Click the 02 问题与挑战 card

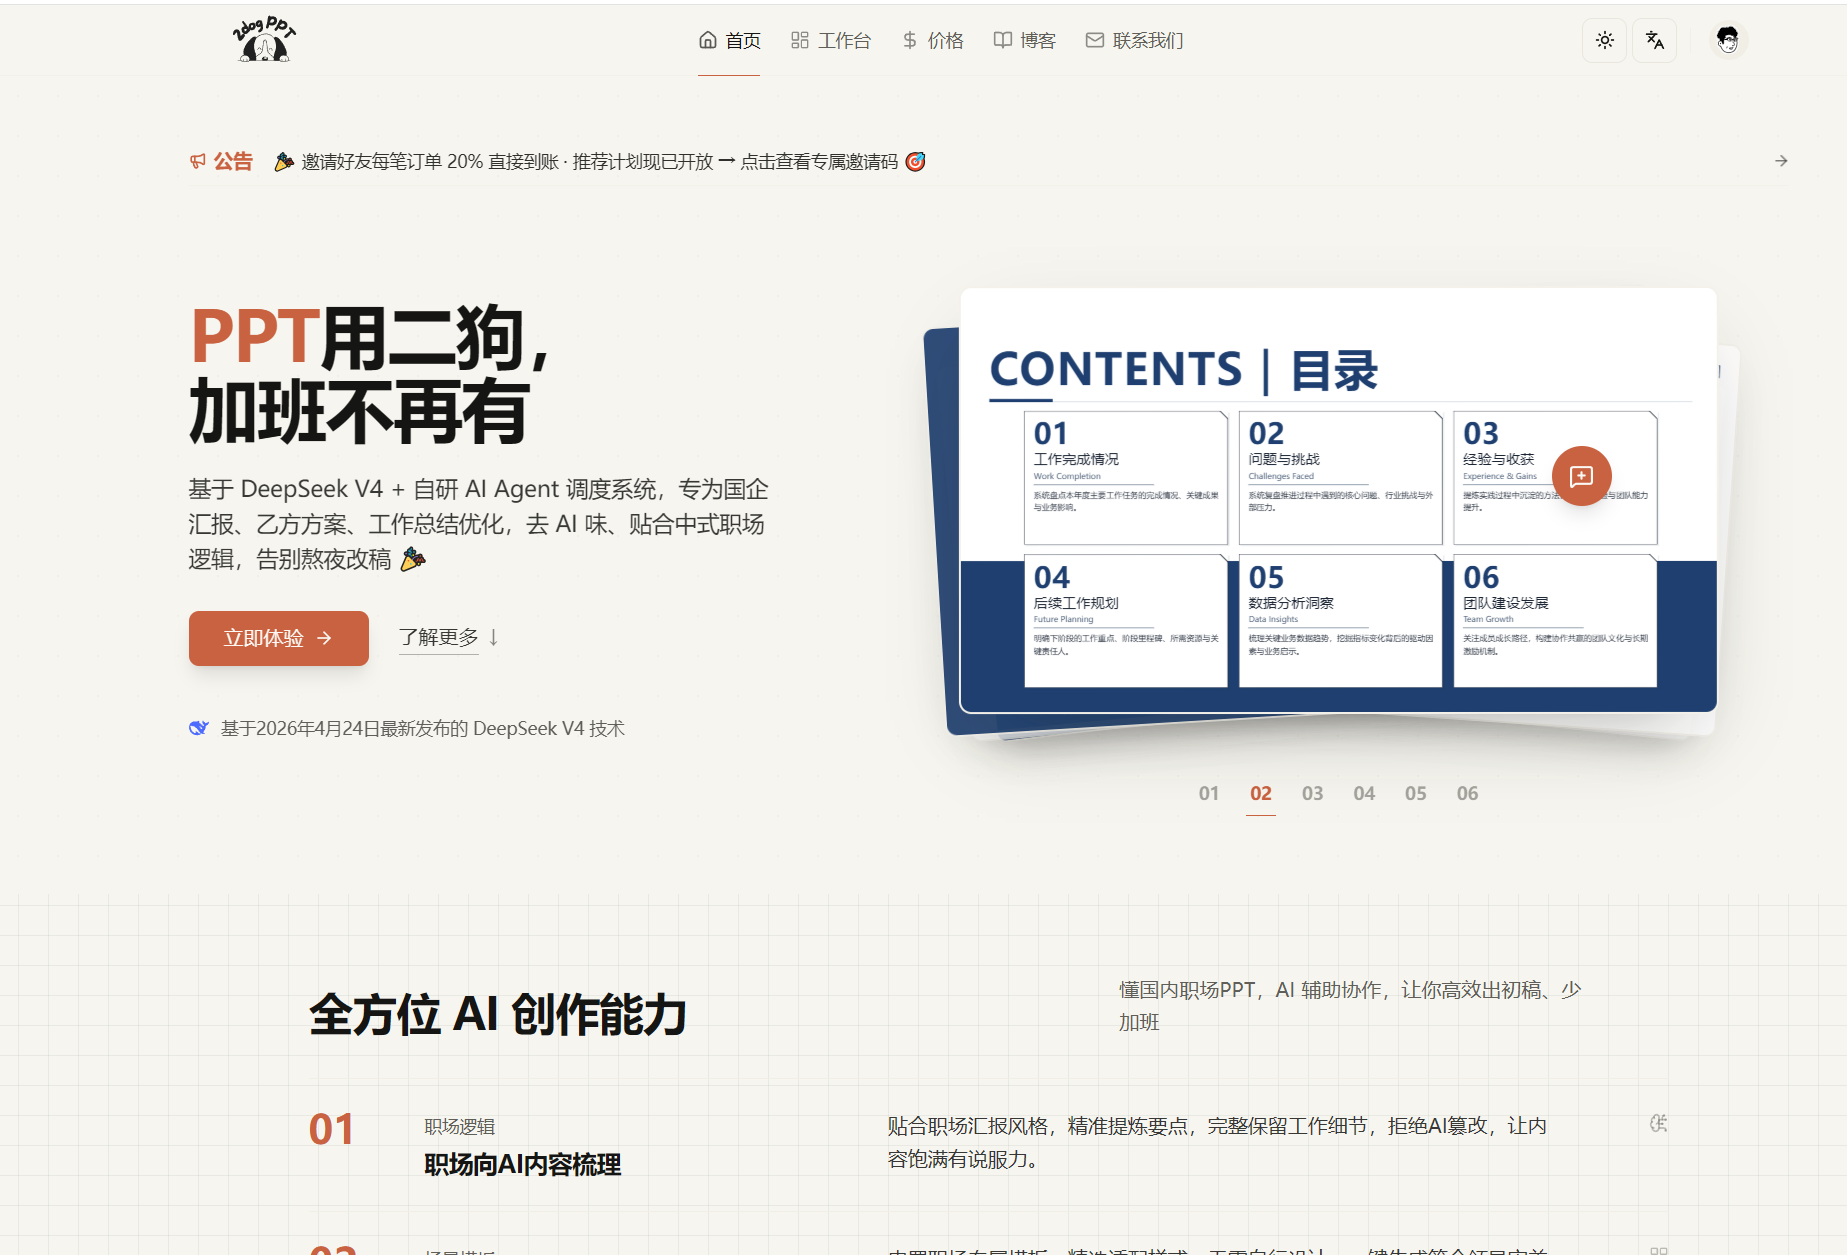tap(1340, 478)
